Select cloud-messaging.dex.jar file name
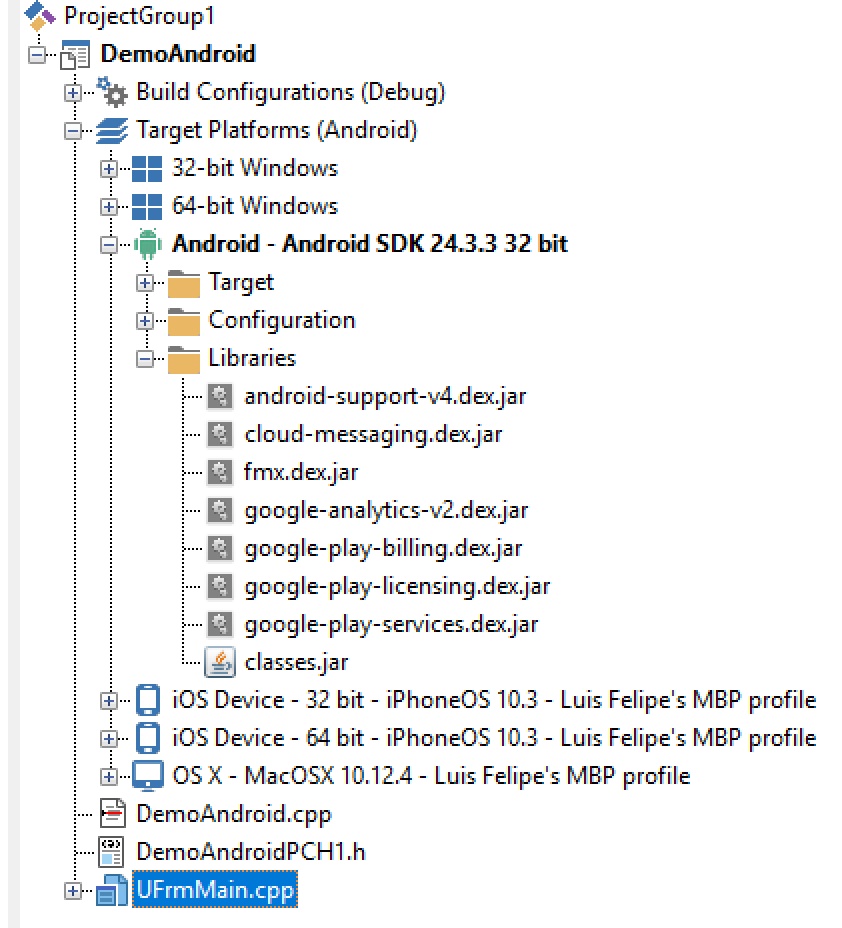The image size is (842, 928). tap(373, 435)
